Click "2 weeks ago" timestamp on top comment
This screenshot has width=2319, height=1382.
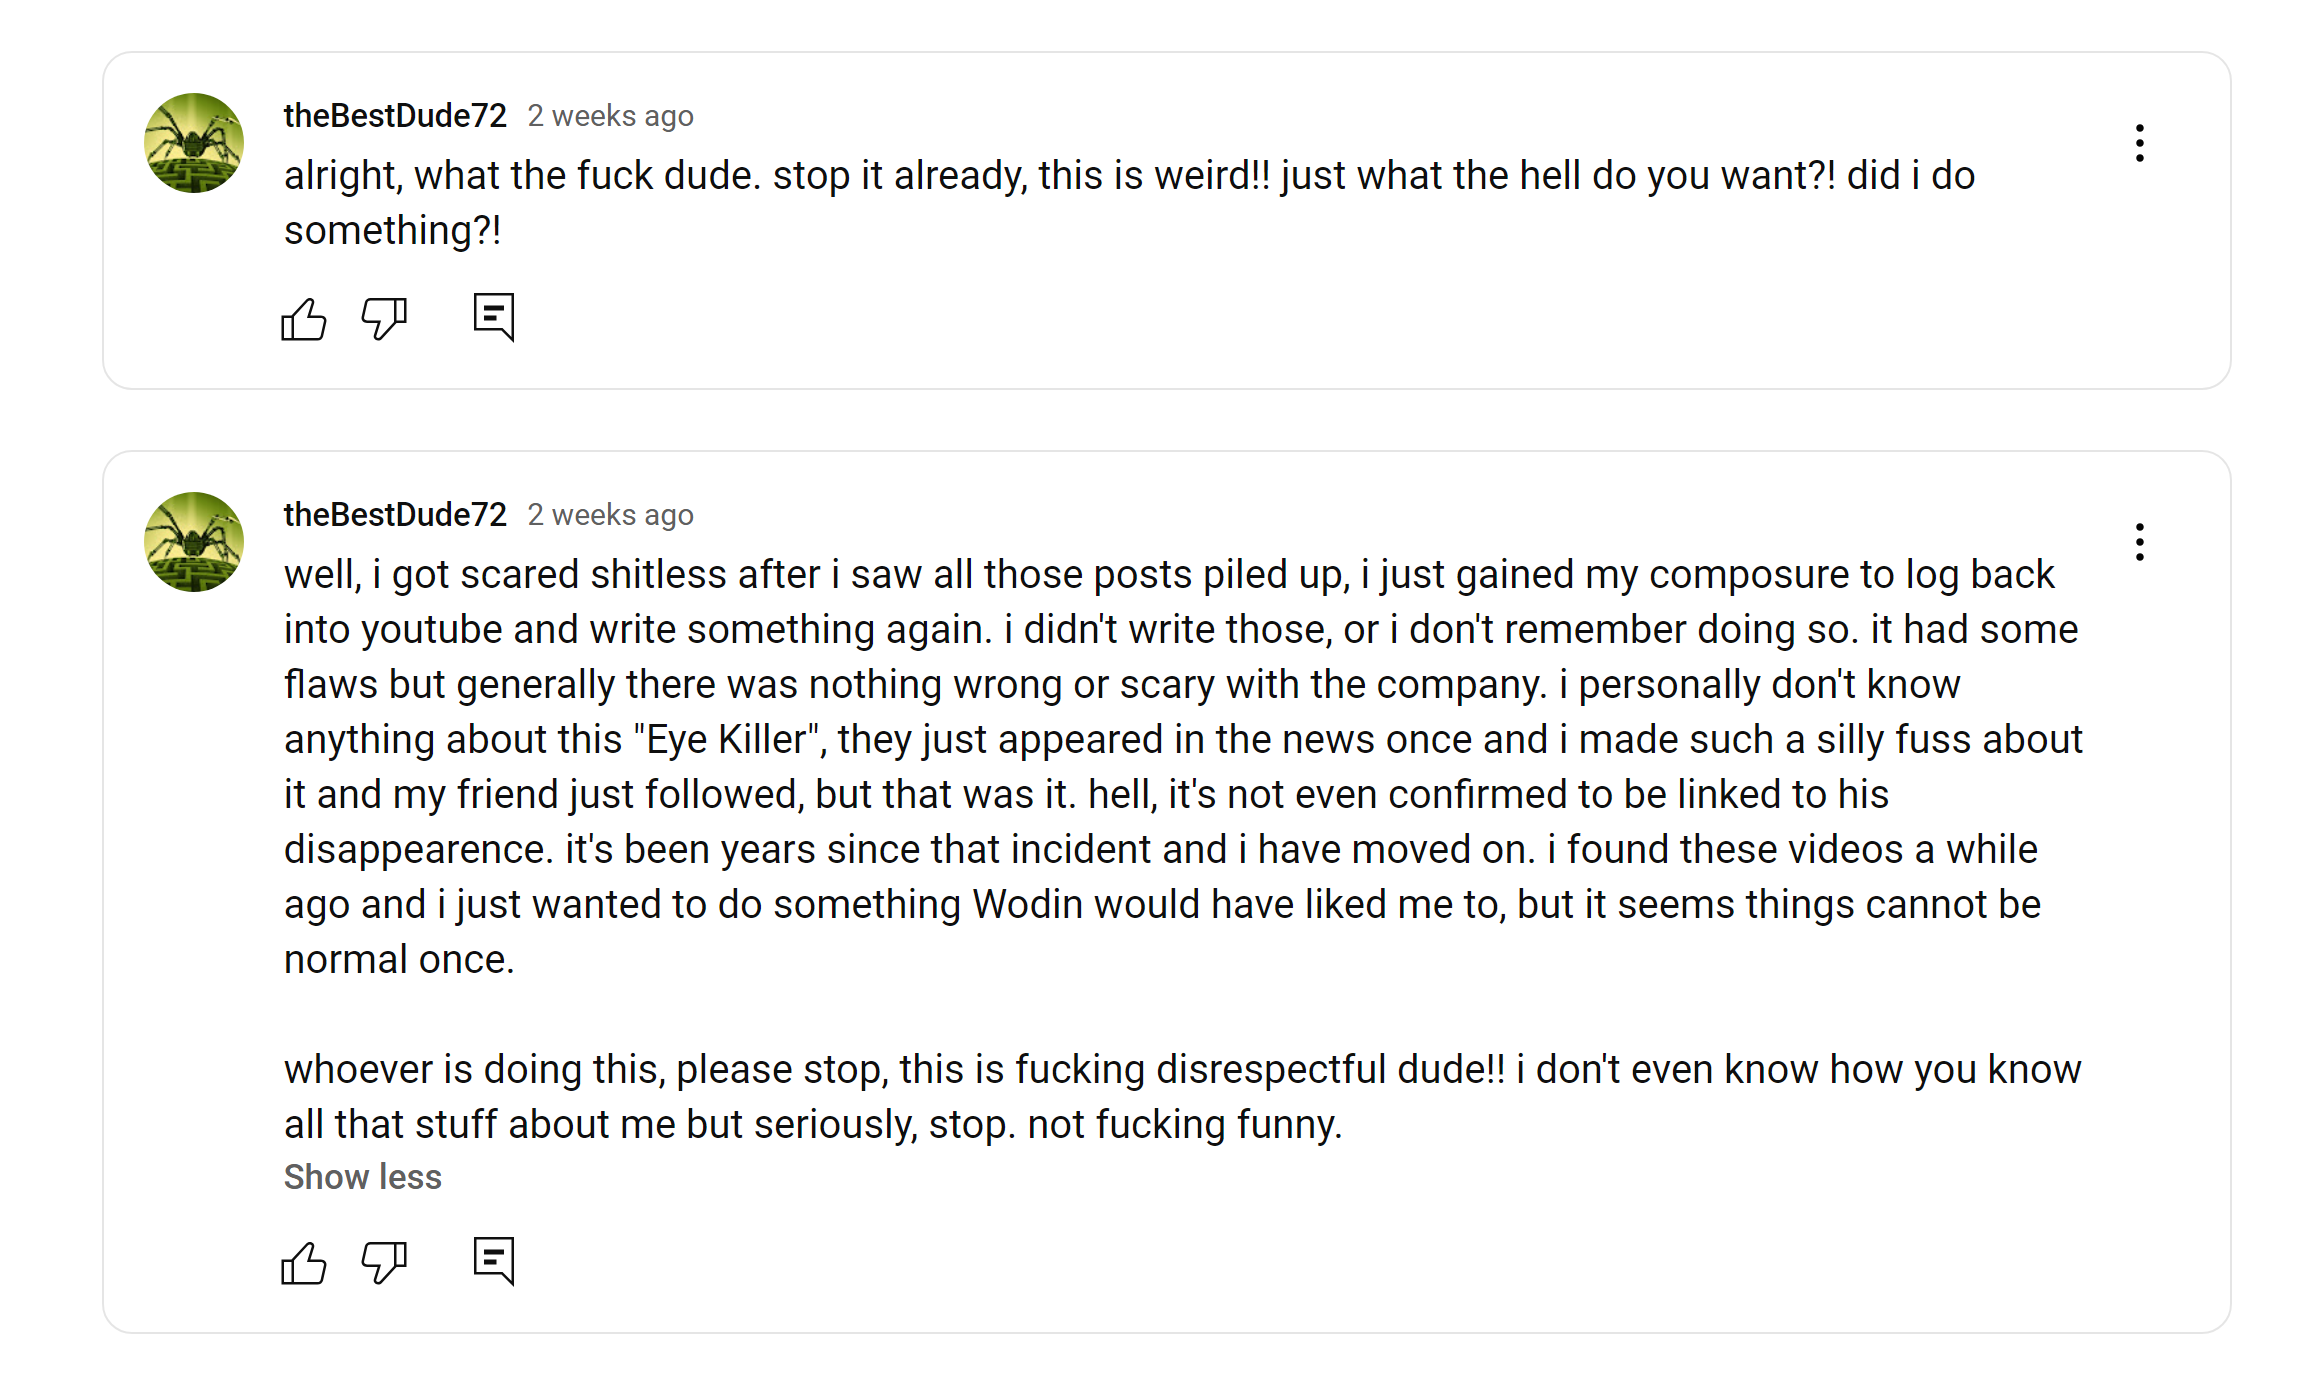click(x=610, y=116)
